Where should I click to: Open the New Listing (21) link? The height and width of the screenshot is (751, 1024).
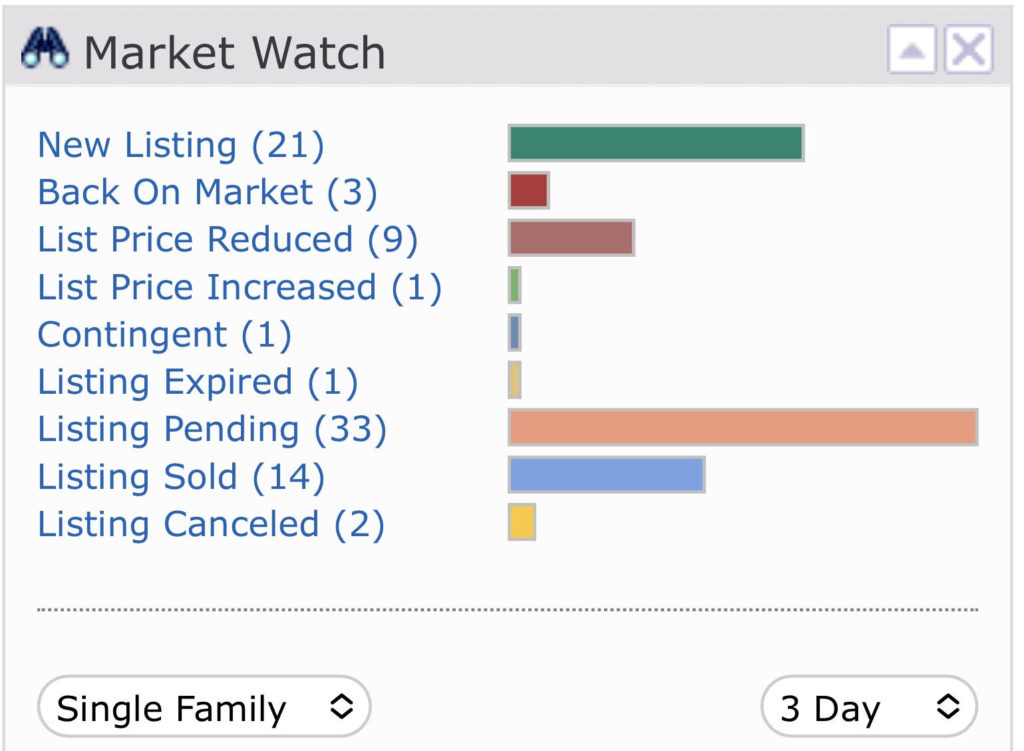(181, 144)
